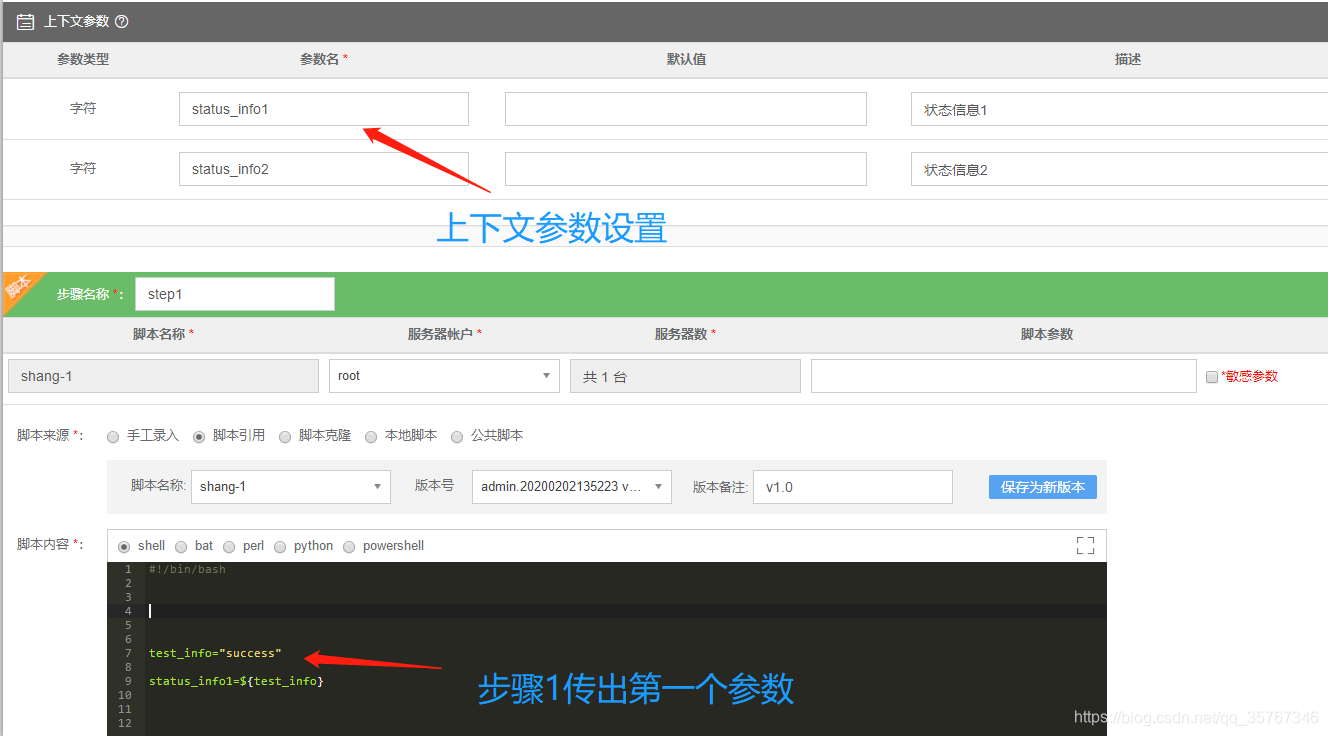Select bat script type
The image size is (1328, 736).
(x=181, y=546)
